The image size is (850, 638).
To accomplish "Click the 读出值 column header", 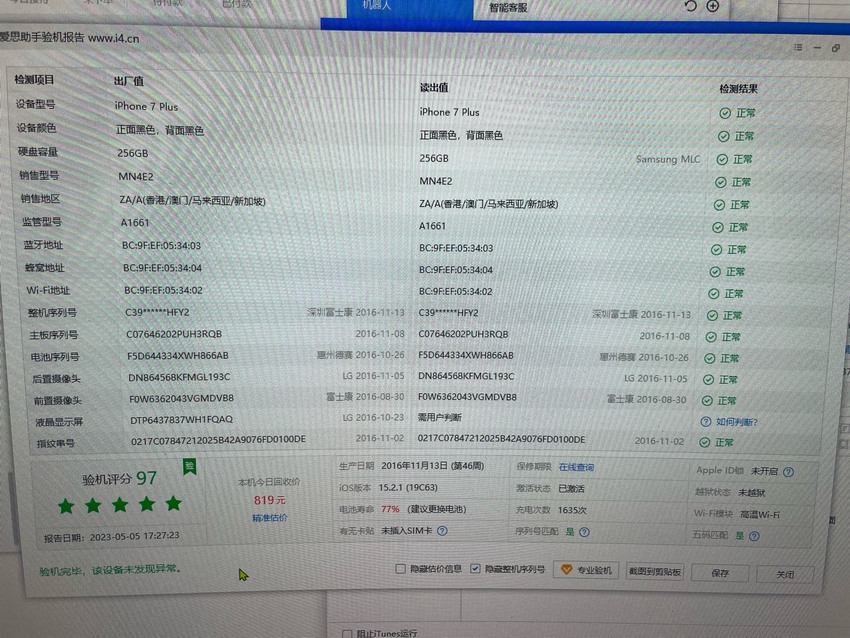I will point(434,87).
